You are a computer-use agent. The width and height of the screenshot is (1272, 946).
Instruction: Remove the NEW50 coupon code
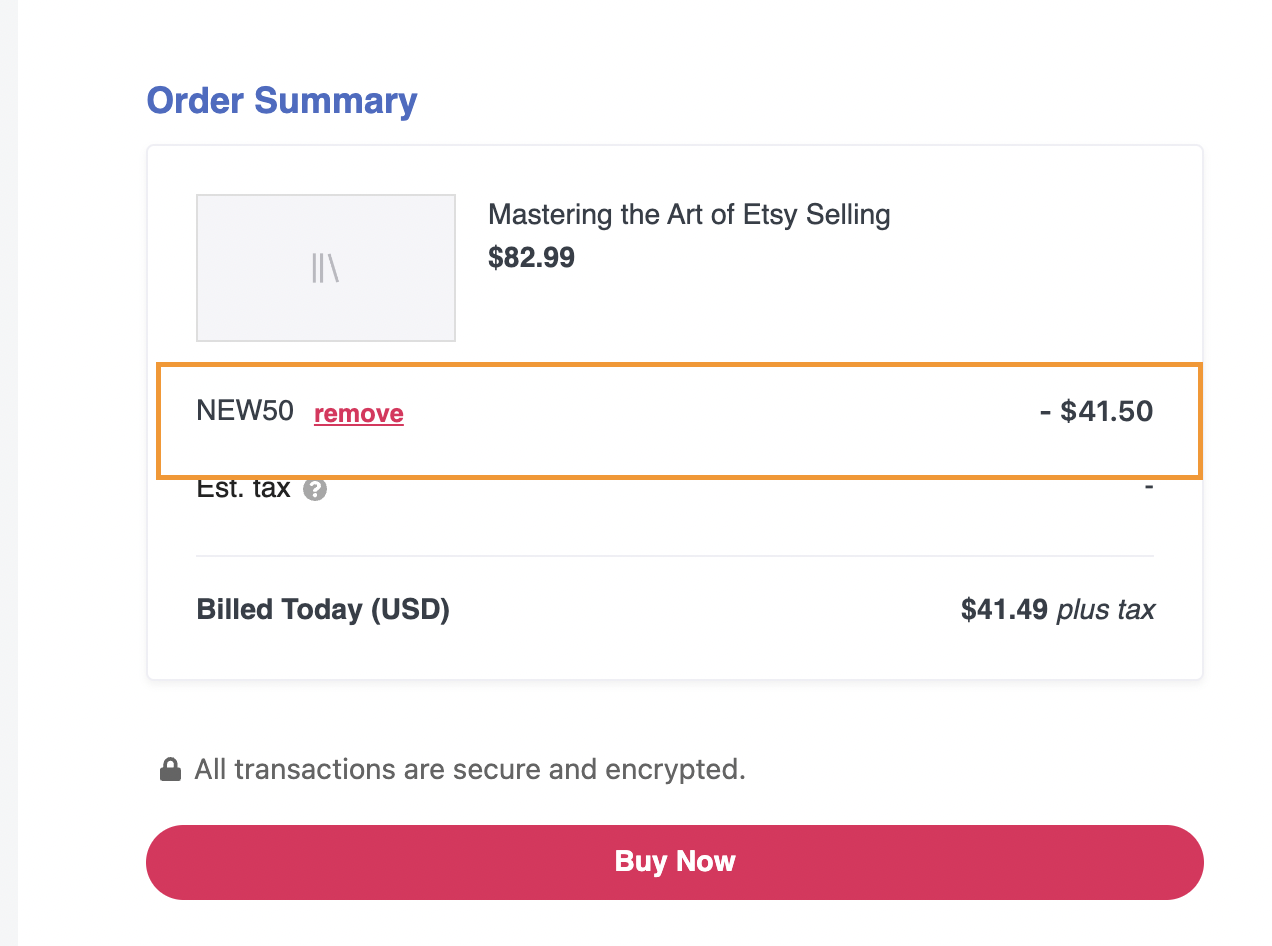click(359, 413)
